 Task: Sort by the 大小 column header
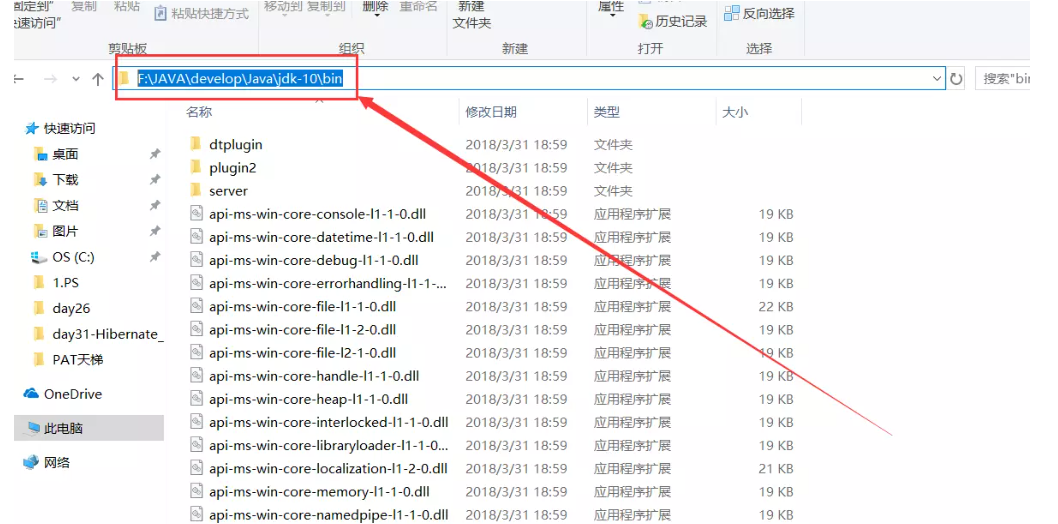click(x=735, y=112)
